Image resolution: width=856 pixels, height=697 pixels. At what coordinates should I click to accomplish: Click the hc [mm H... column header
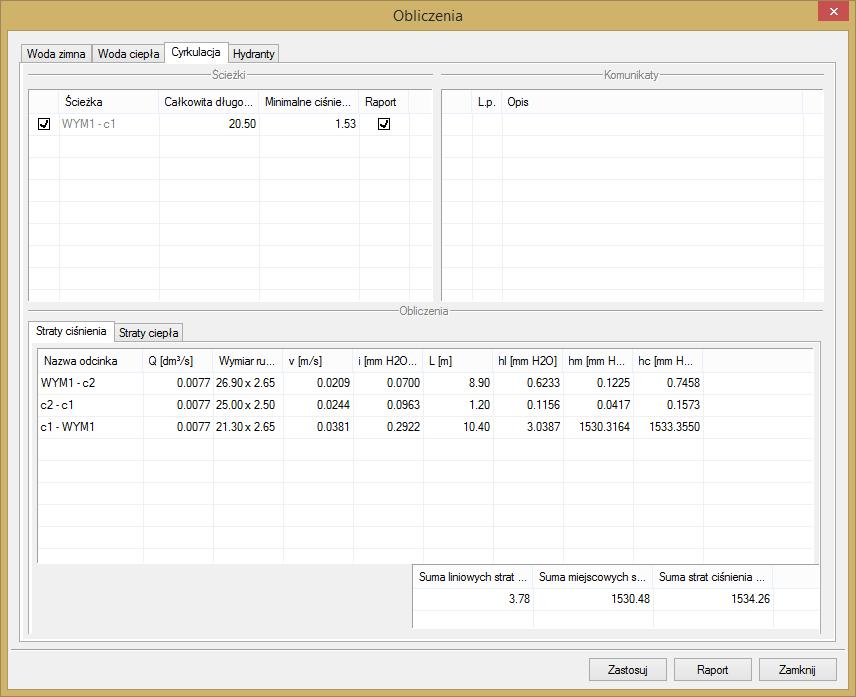(667, 361)
